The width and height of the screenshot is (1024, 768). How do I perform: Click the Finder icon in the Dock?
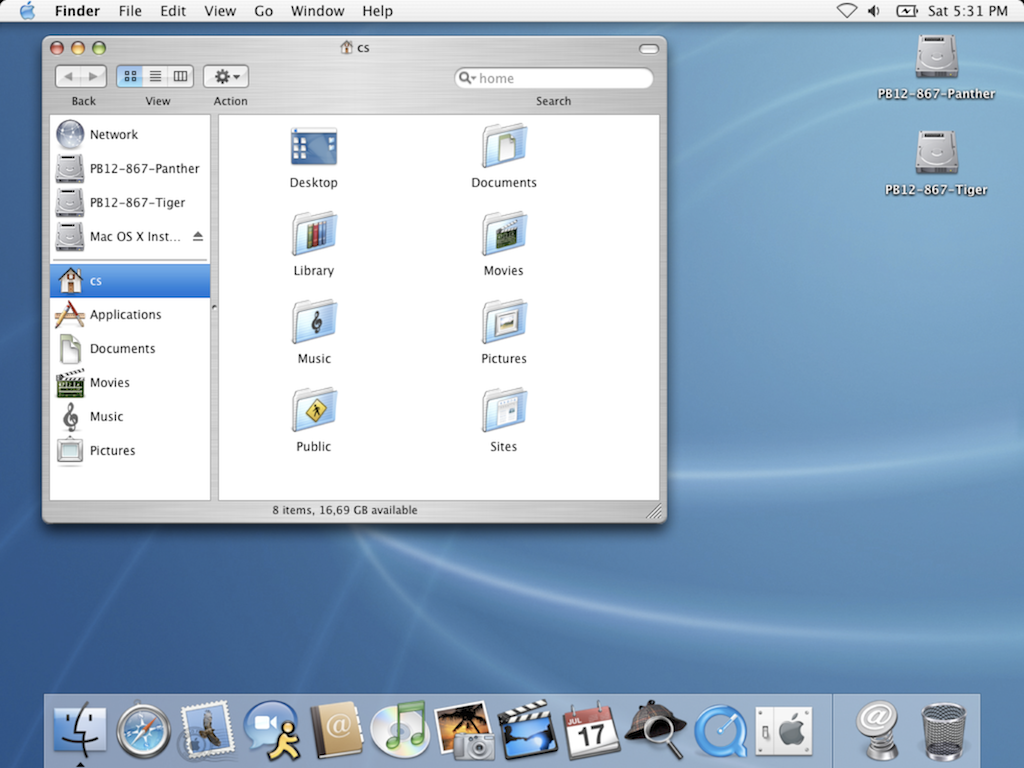pos(80,730)
